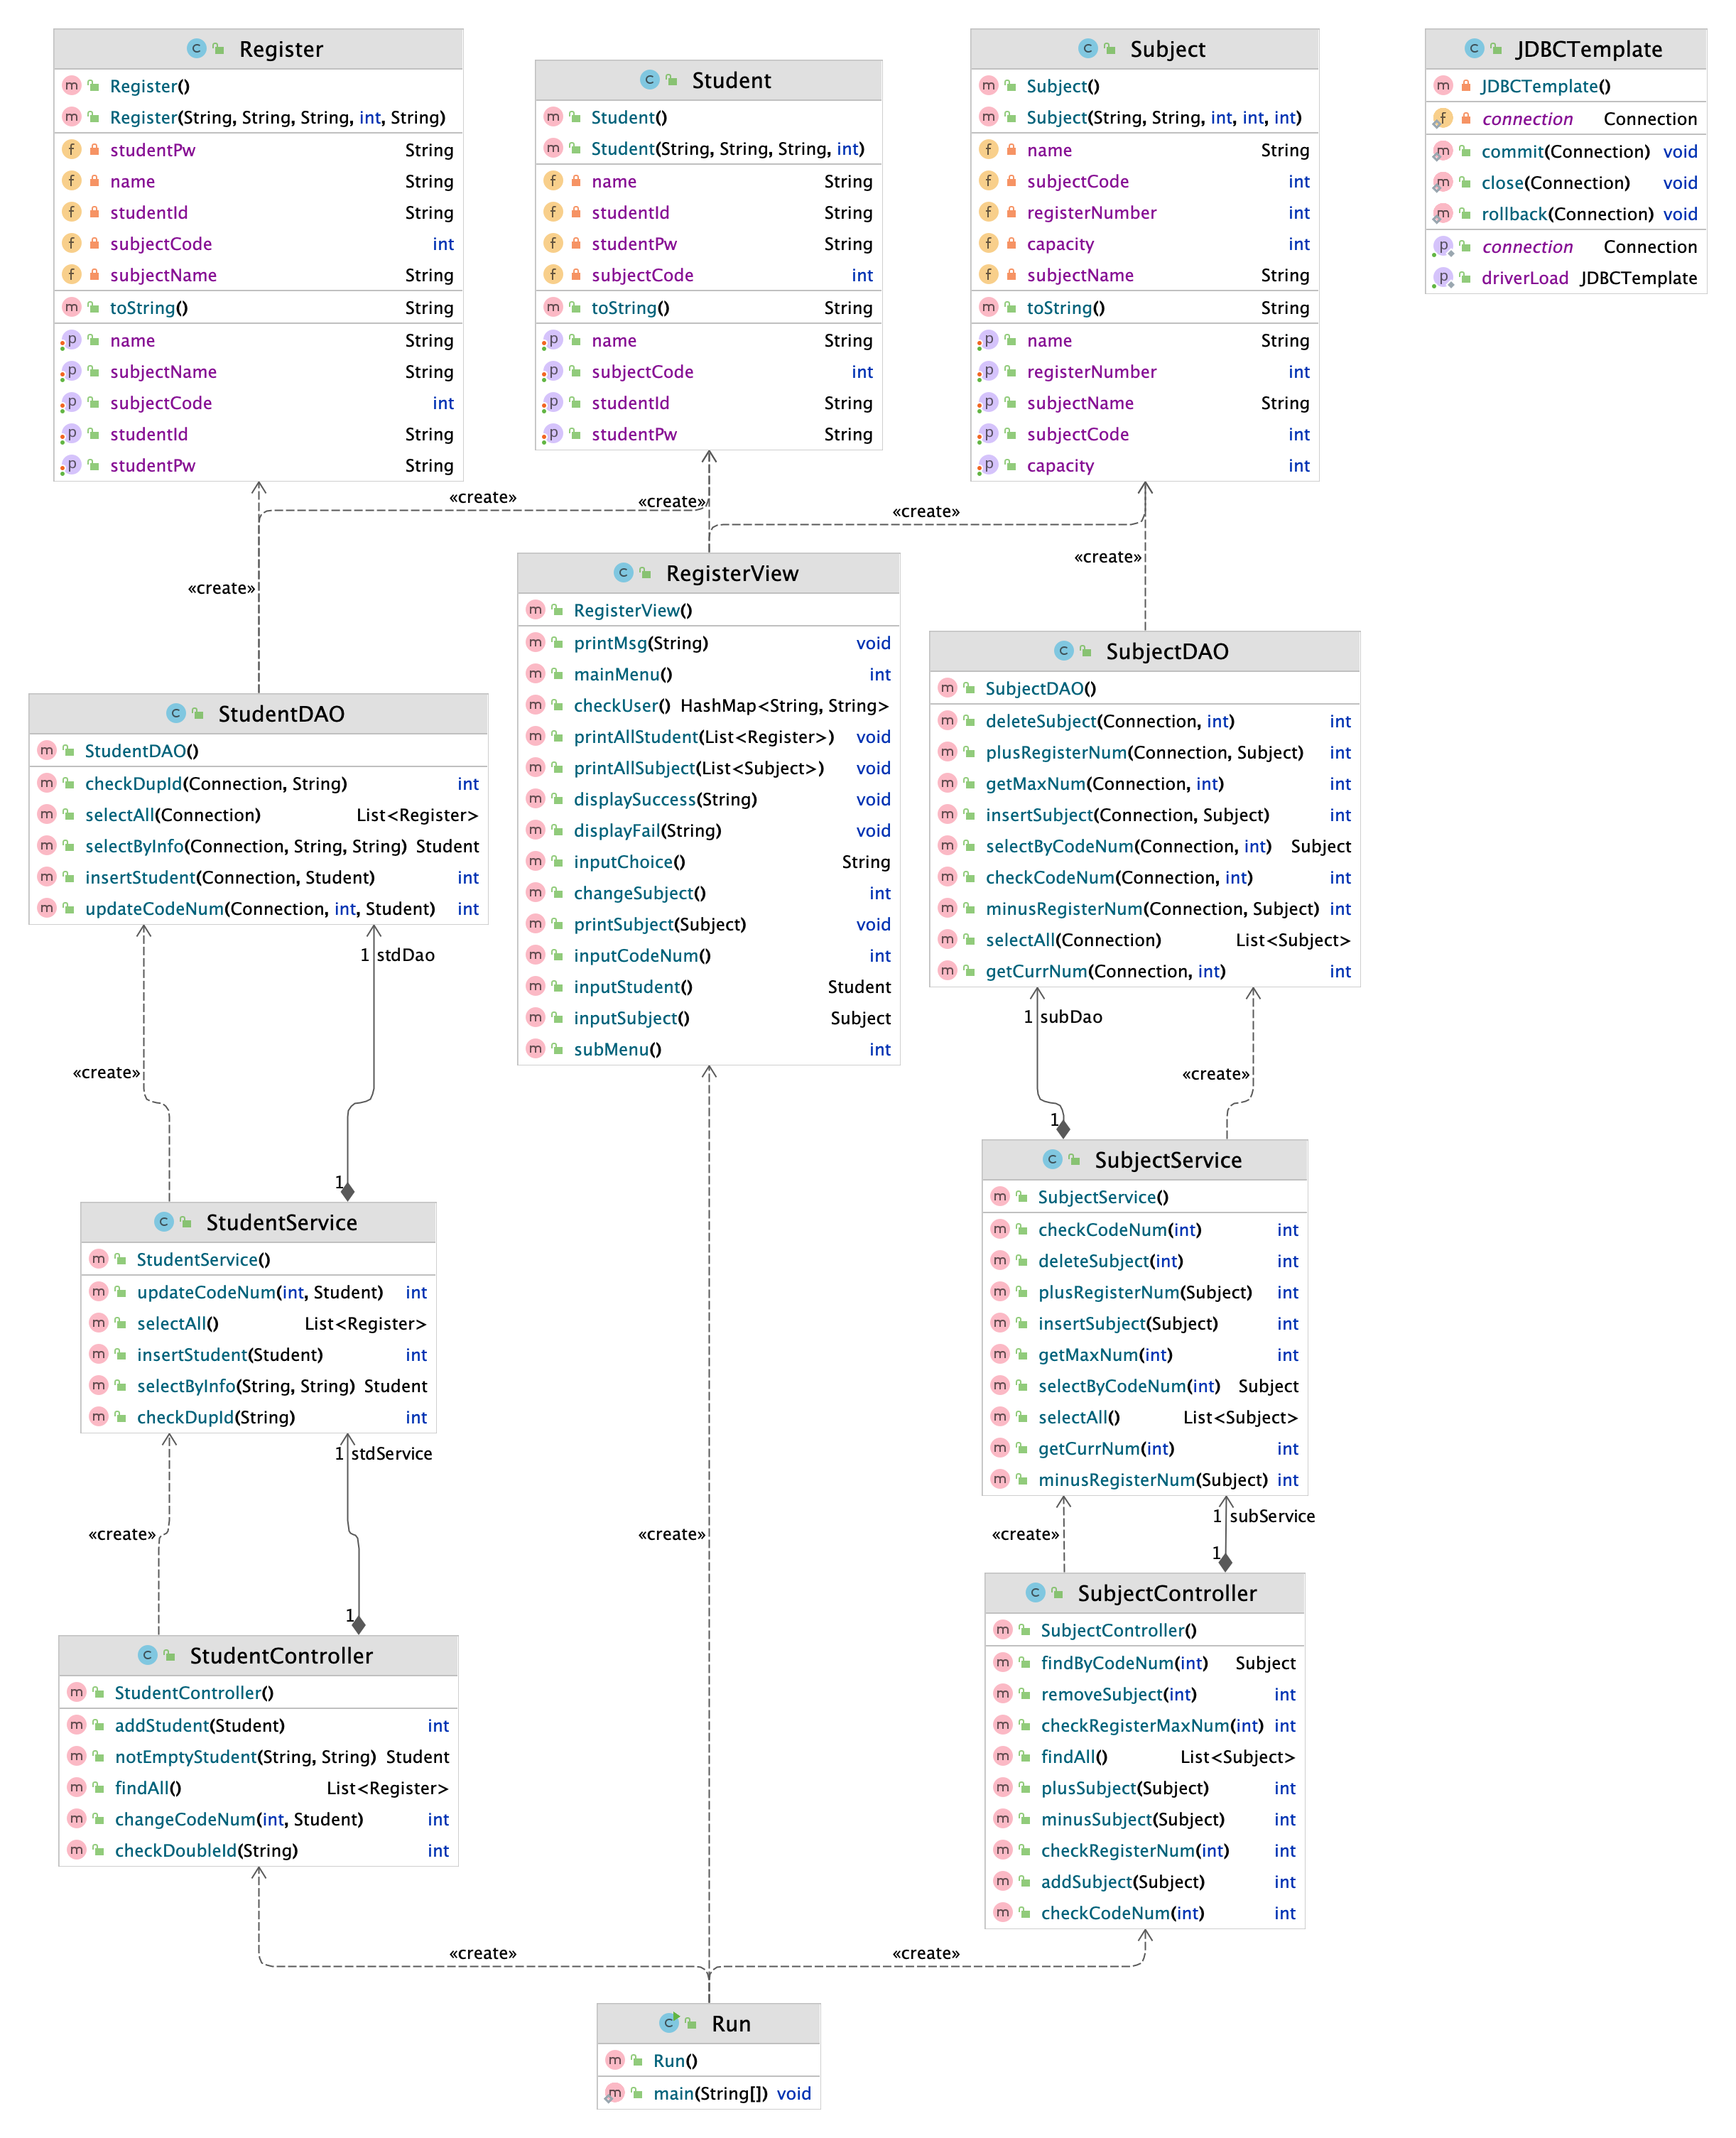1736x2138 pixels.
Task: Select getMaxNum(Connection, int) in SubjectDAO
Action: [x=1144, y=783]
